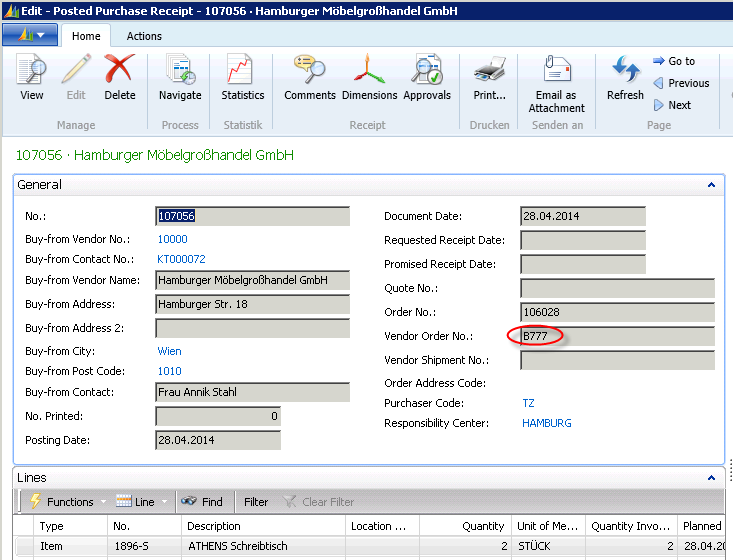The image size is (733, 560).
Task: Click the Vendor Order No. field
Action: coord(617,336)
